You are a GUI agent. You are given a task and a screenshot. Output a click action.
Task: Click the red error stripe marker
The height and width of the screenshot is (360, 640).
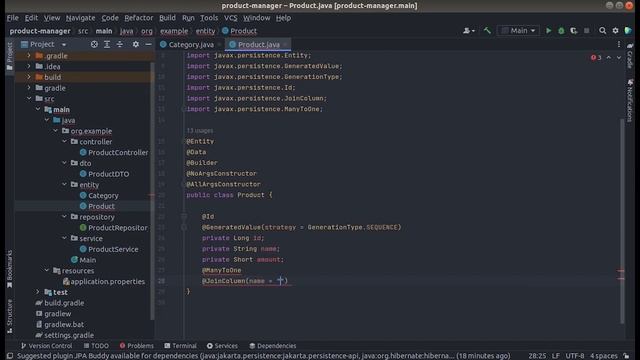(621, 271)
